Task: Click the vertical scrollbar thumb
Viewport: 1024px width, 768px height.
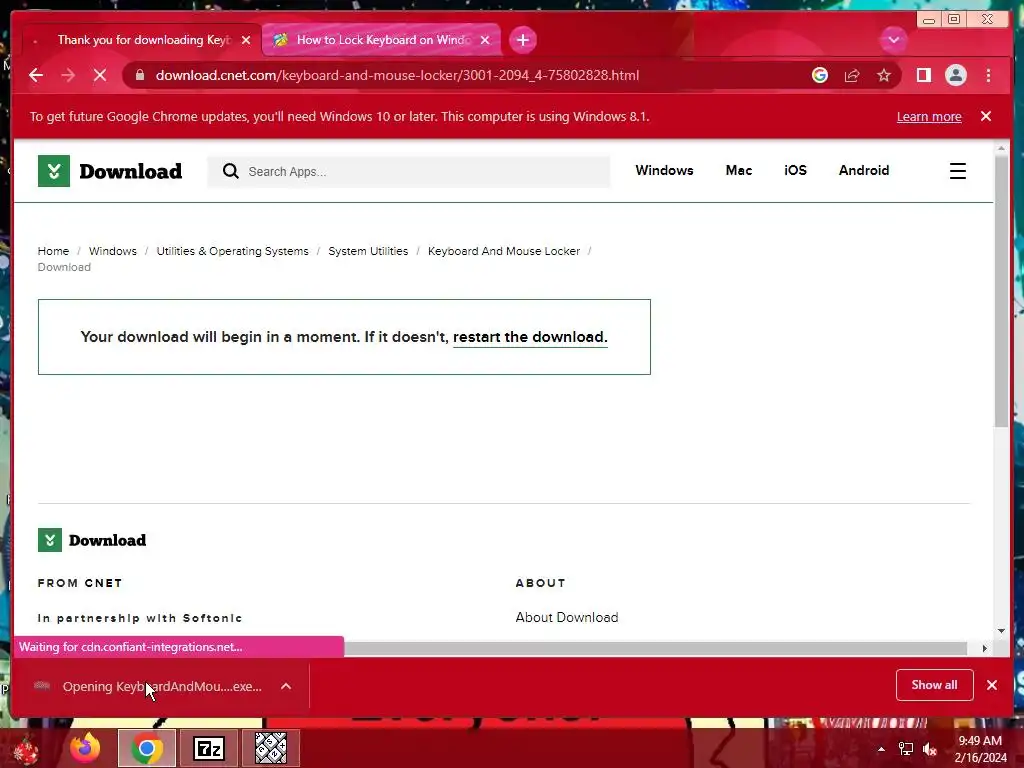Action: point(1001,291)
